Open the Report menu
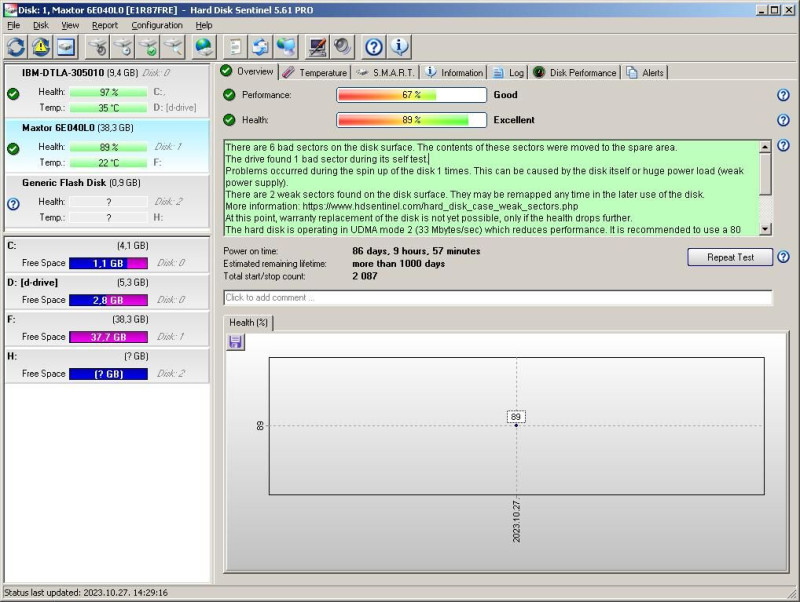The image size is (800, 602). (105, 25)
